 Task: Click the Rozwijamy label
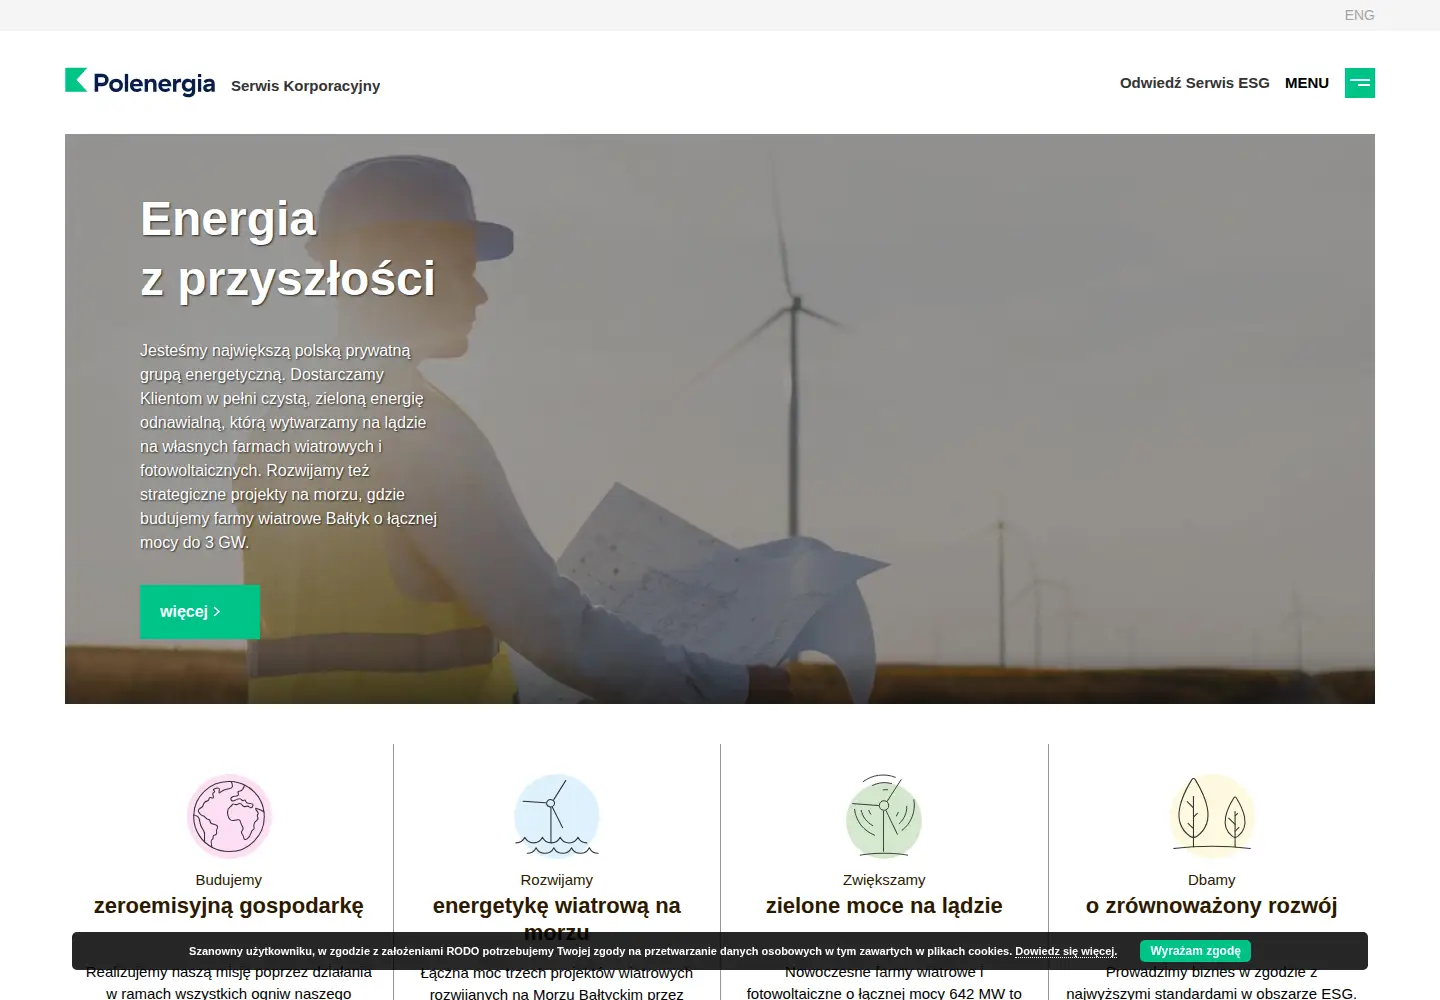pyautogui.click(x=557, y=880)
